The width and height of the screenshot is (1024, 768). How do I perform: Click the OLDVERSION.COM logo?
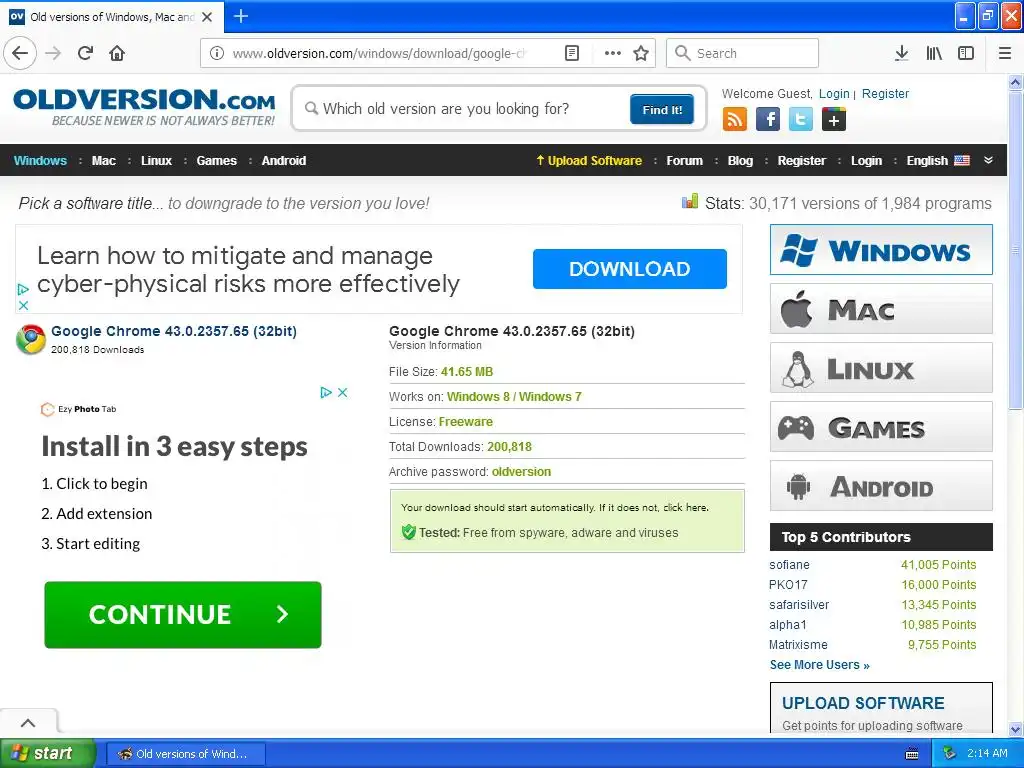(144, 107)
